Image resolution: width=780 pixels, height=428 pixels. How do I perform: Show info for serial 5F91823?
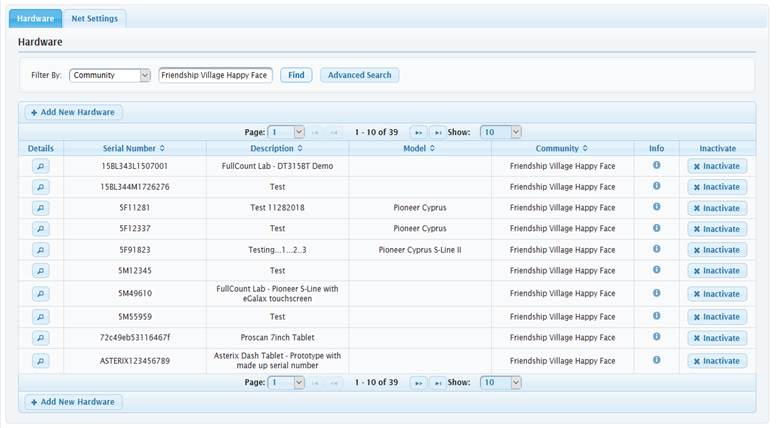coord(657,249)
